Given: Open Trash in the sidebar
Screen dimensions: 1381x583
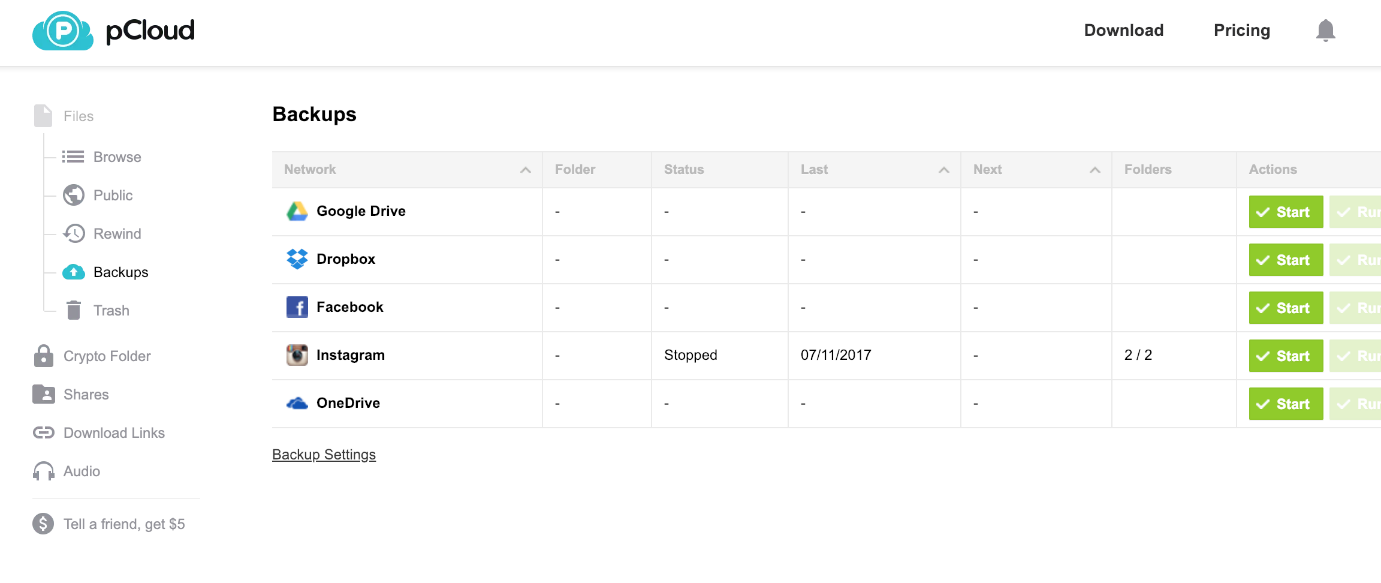Looking at the screenshot, I should pyautogui.click(x=111, y=311).
